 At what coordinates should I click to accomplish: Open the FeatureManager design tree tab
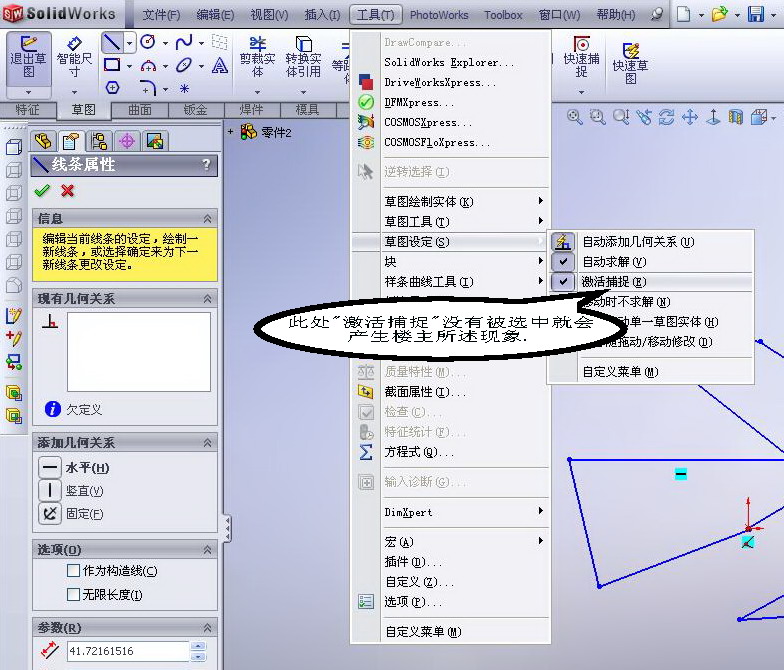click(x=44, y=142)
